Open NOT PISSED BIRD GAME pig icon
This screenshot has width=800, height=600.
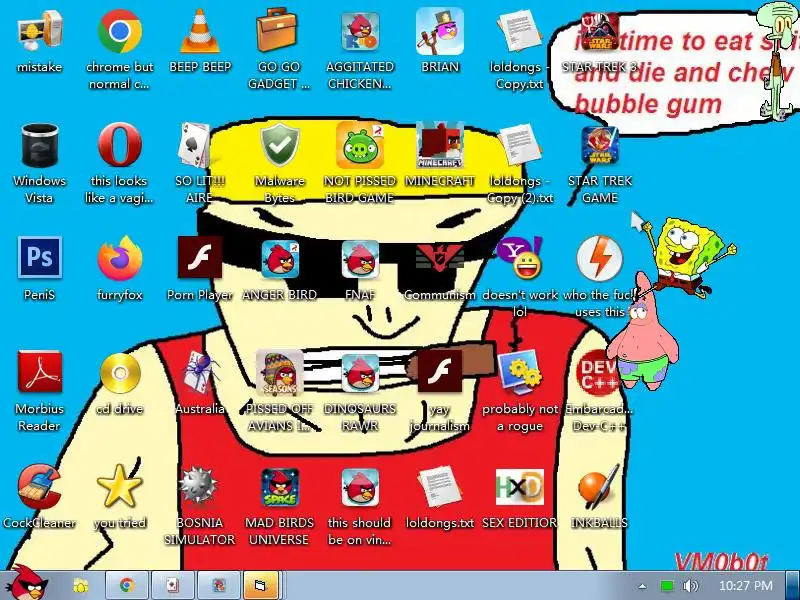360,146
